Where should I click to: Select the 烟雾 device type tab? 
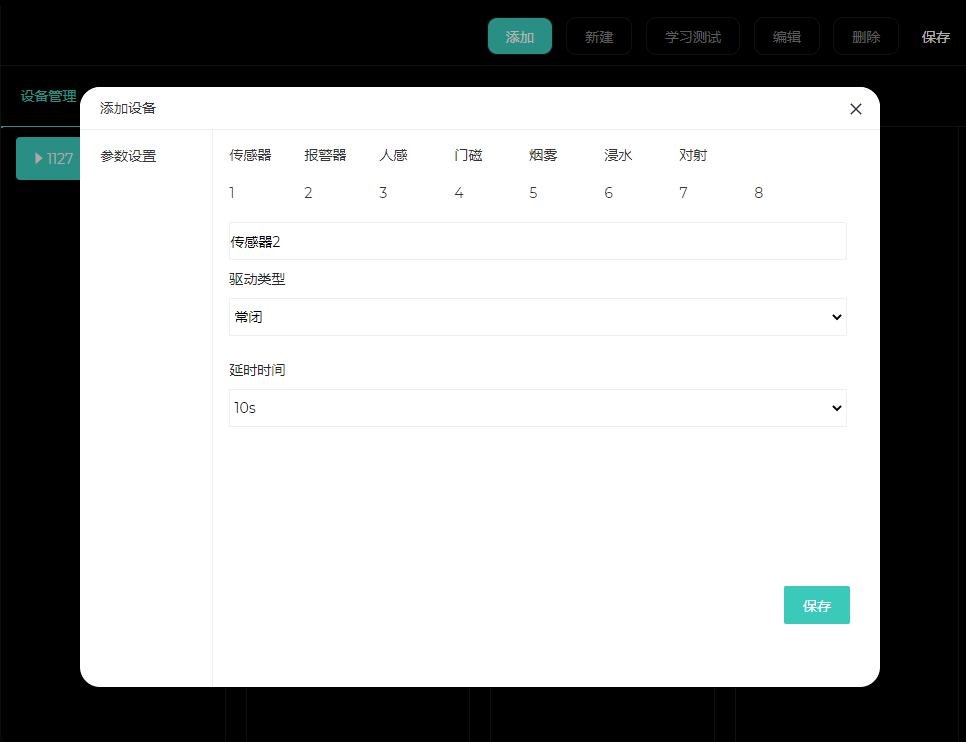[x=543, y=155]
